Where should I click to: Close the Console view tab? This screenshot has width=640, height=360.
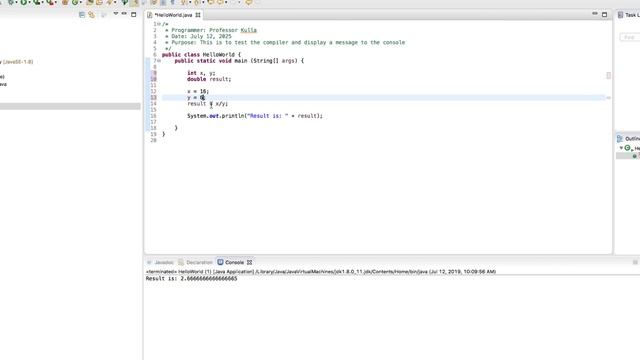click(x=249, y=262)
